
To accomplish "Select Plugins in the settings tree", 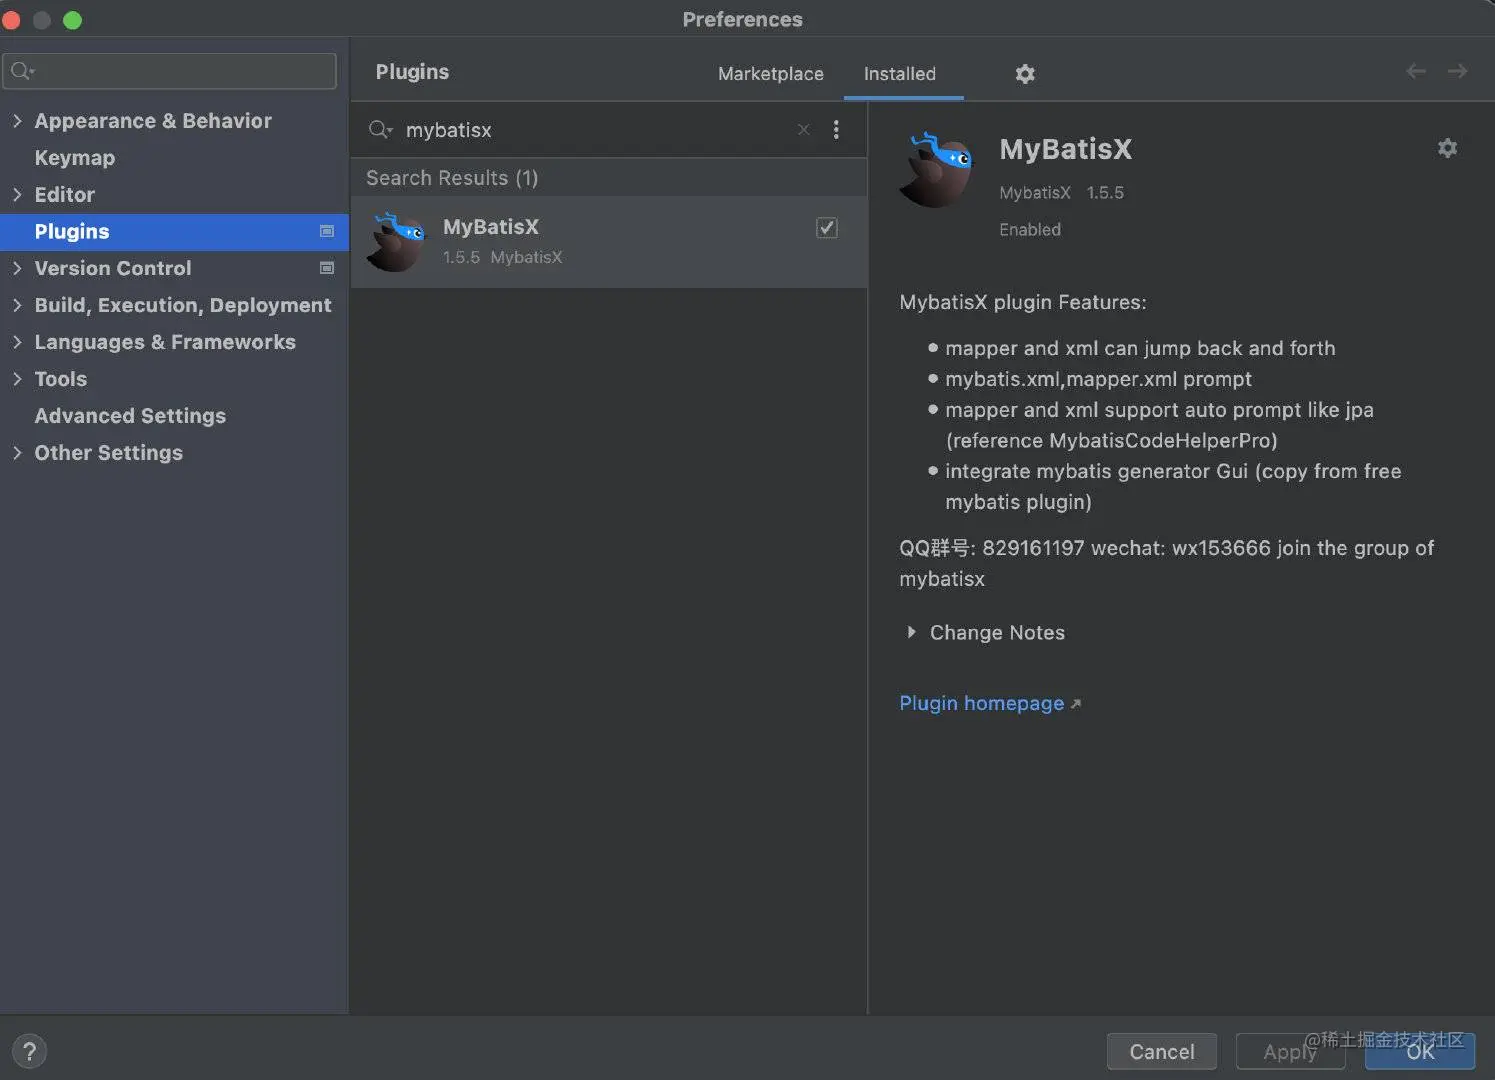I will 174,231.
